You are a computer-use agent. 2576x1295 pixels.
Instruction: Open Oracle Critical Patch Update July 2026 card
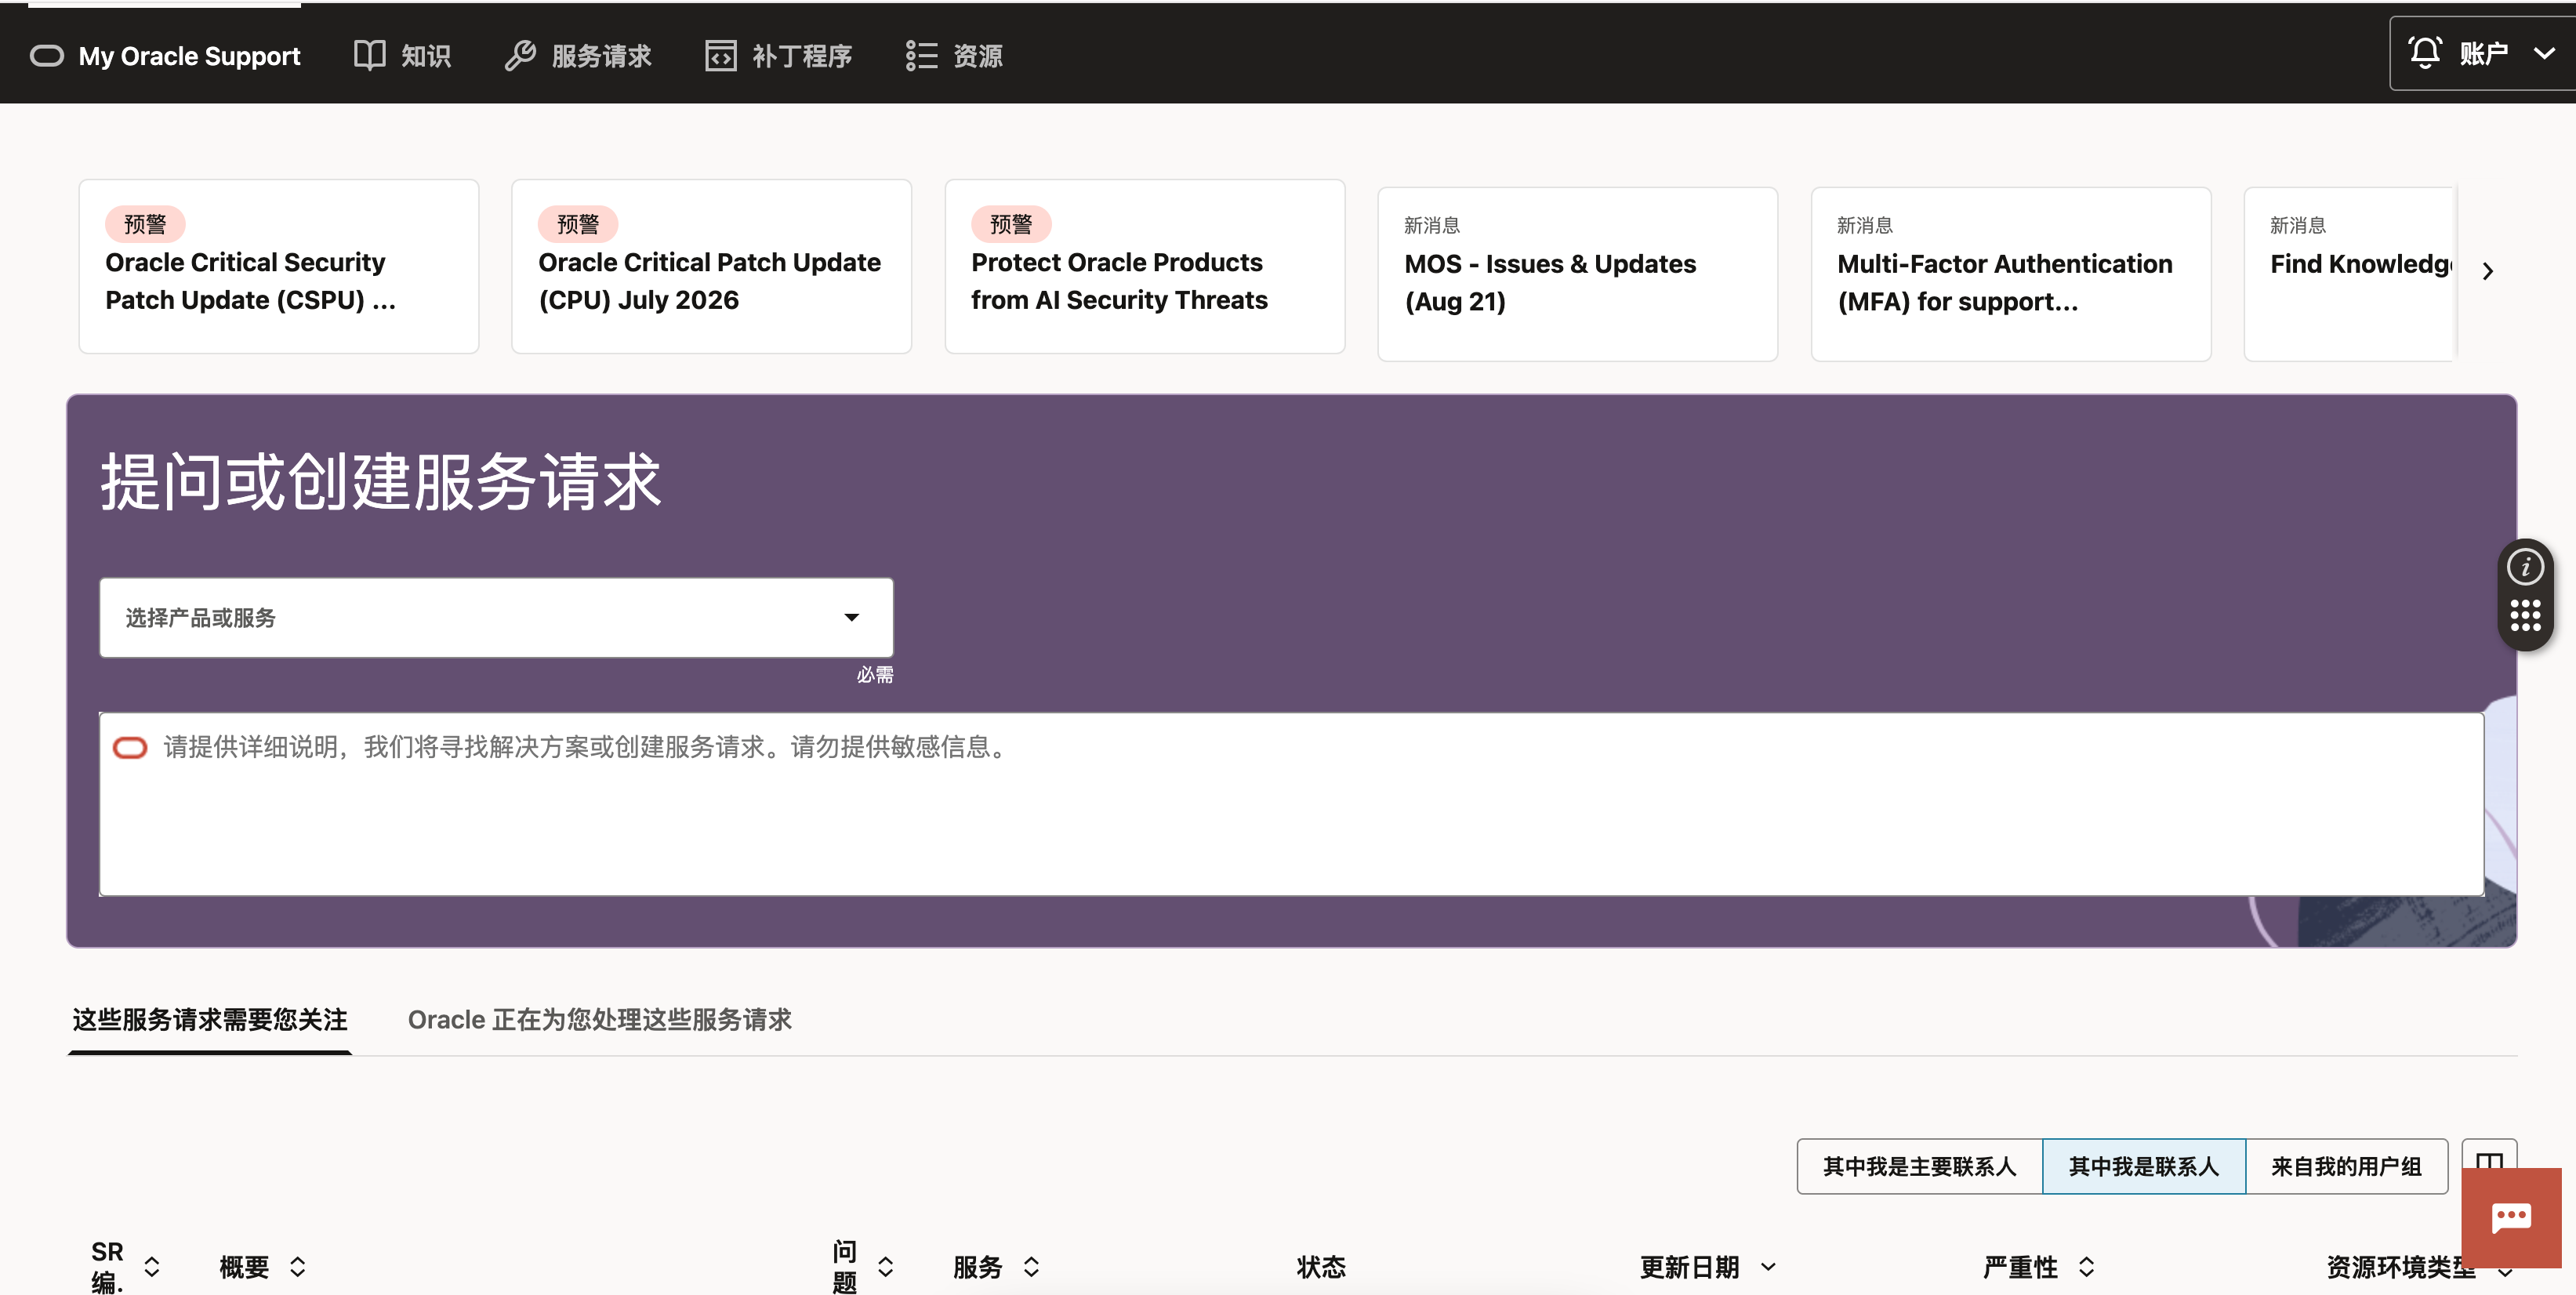pos(712,266)
